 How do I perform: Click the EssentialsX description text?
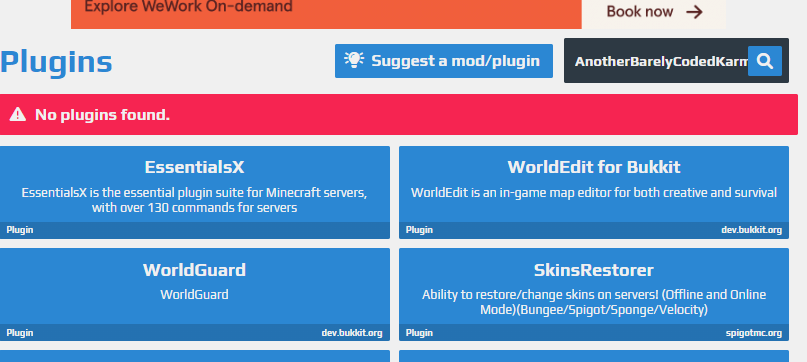coord(195,200)
